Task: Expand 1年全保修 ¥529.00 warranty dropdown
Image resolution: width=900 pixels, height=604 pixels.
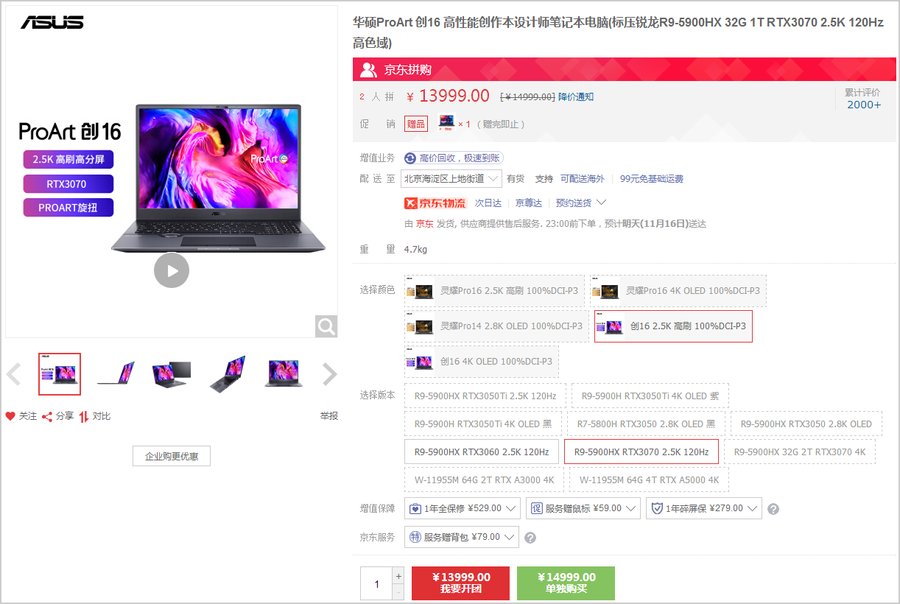Action: (462, 508)
